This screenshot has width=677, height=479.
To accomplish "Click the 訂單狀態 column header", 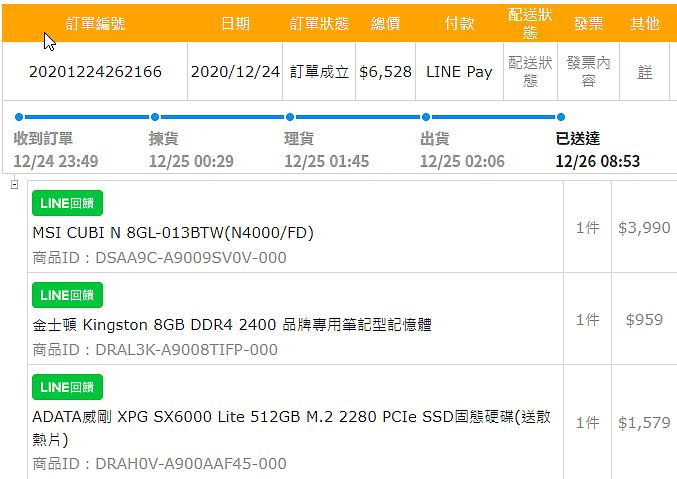I will coord(319,24).
